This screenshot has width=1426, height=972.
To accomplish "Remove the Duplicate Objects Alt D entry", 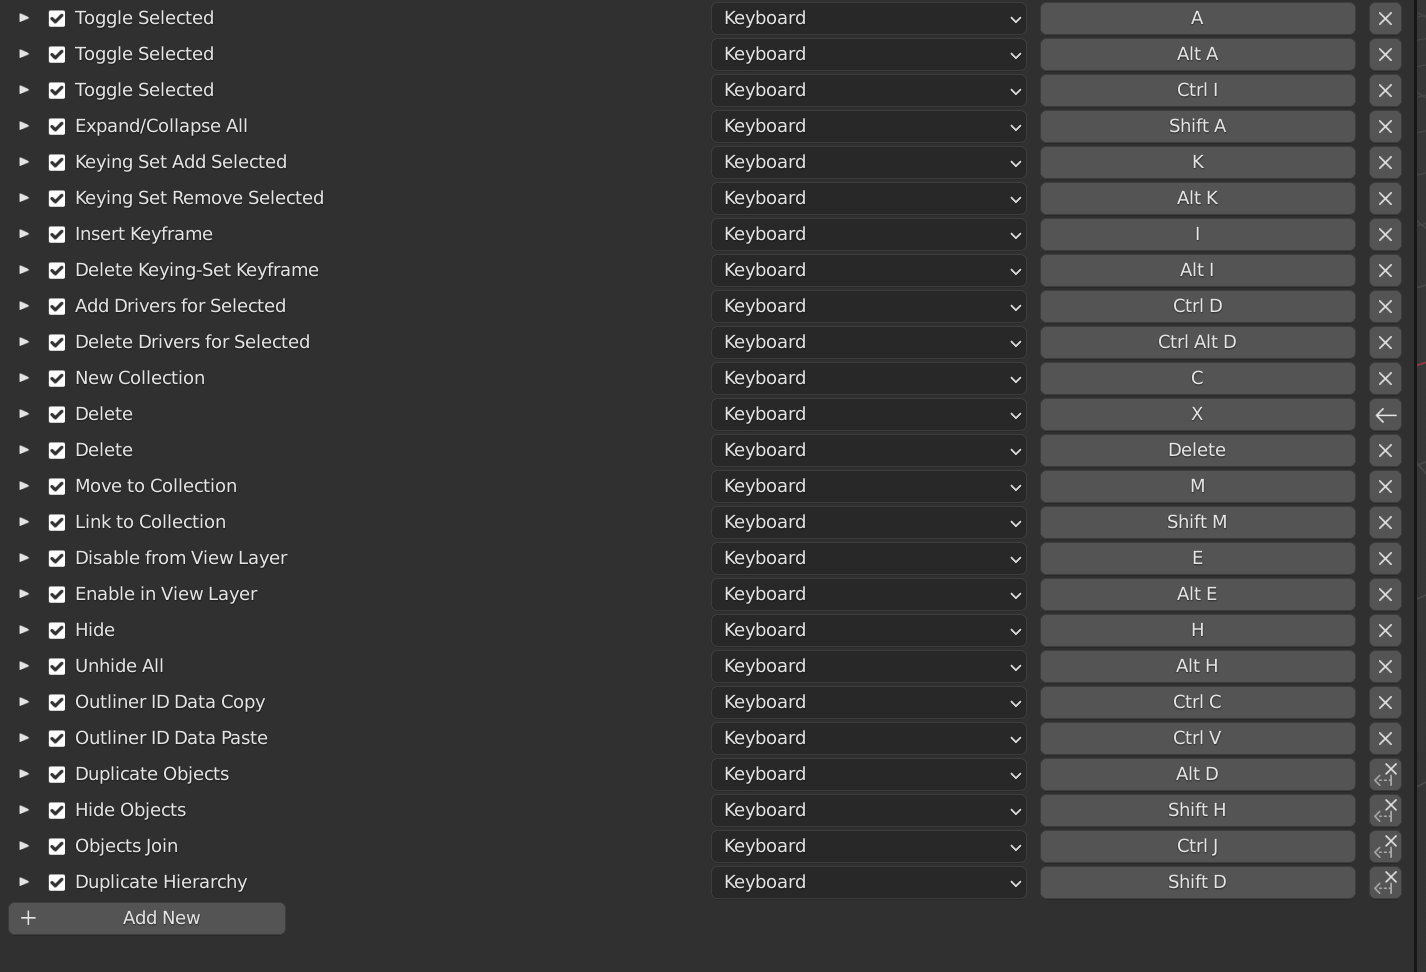I will point(1385,774).
